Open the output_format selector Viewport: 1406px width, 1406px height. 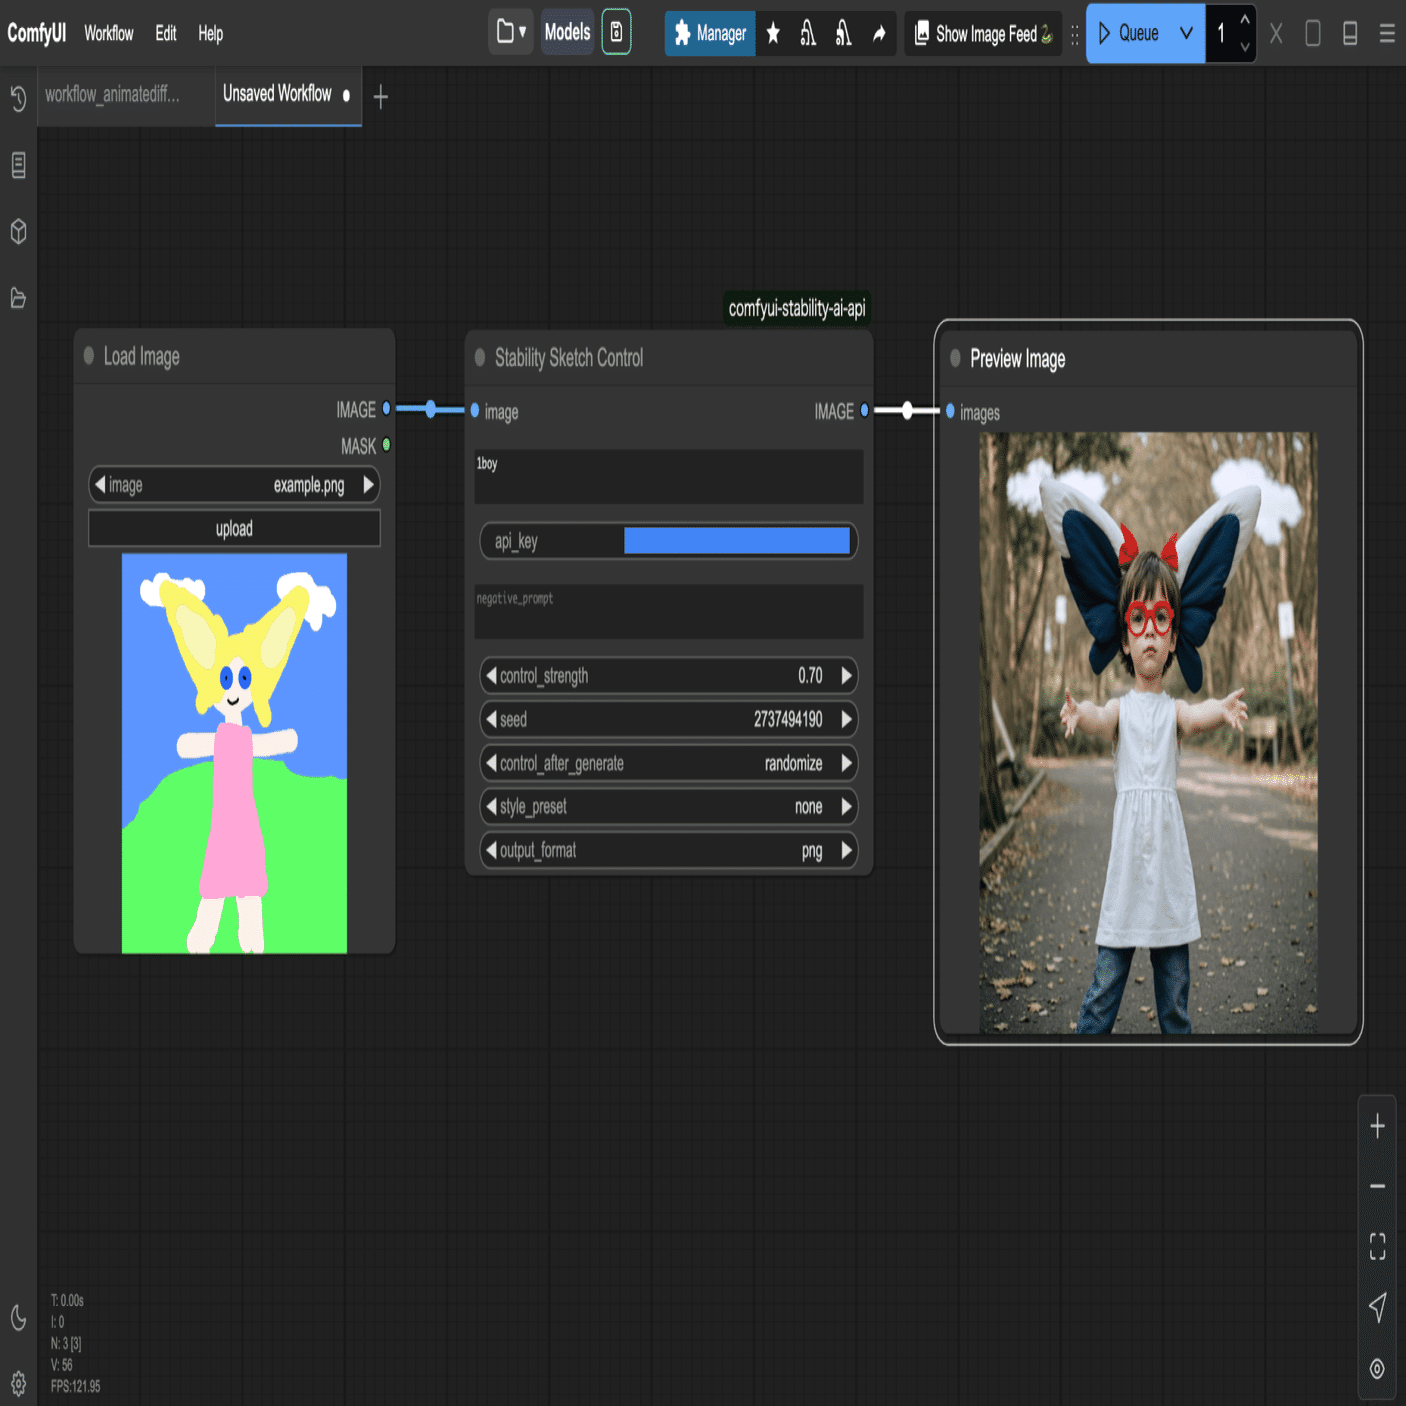669,851
